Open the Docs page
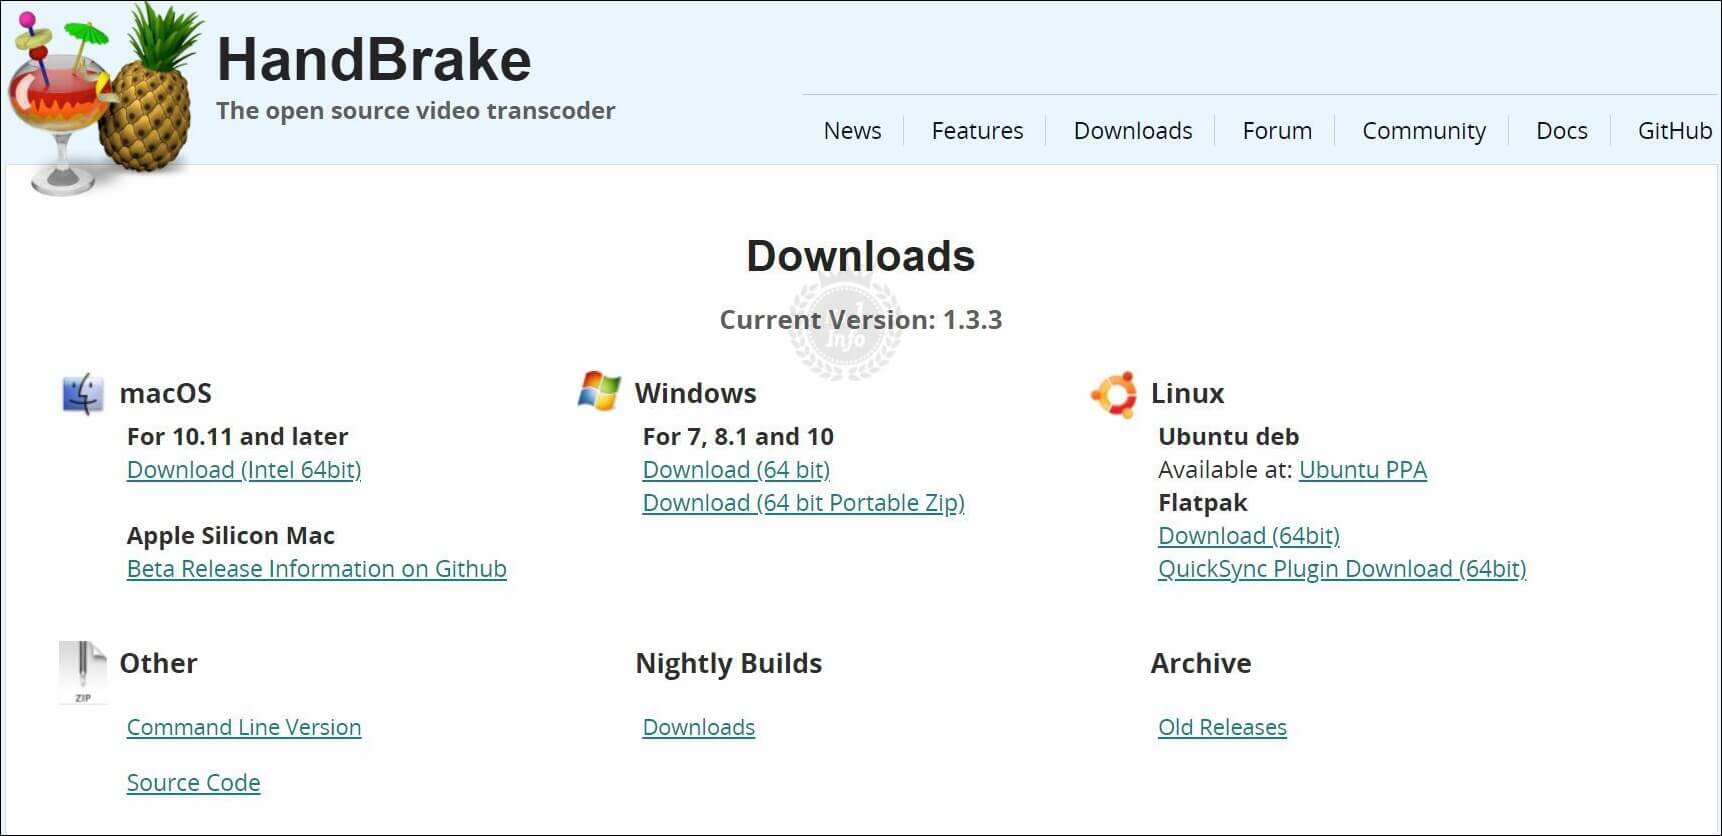 click(x=1562, y=131)
